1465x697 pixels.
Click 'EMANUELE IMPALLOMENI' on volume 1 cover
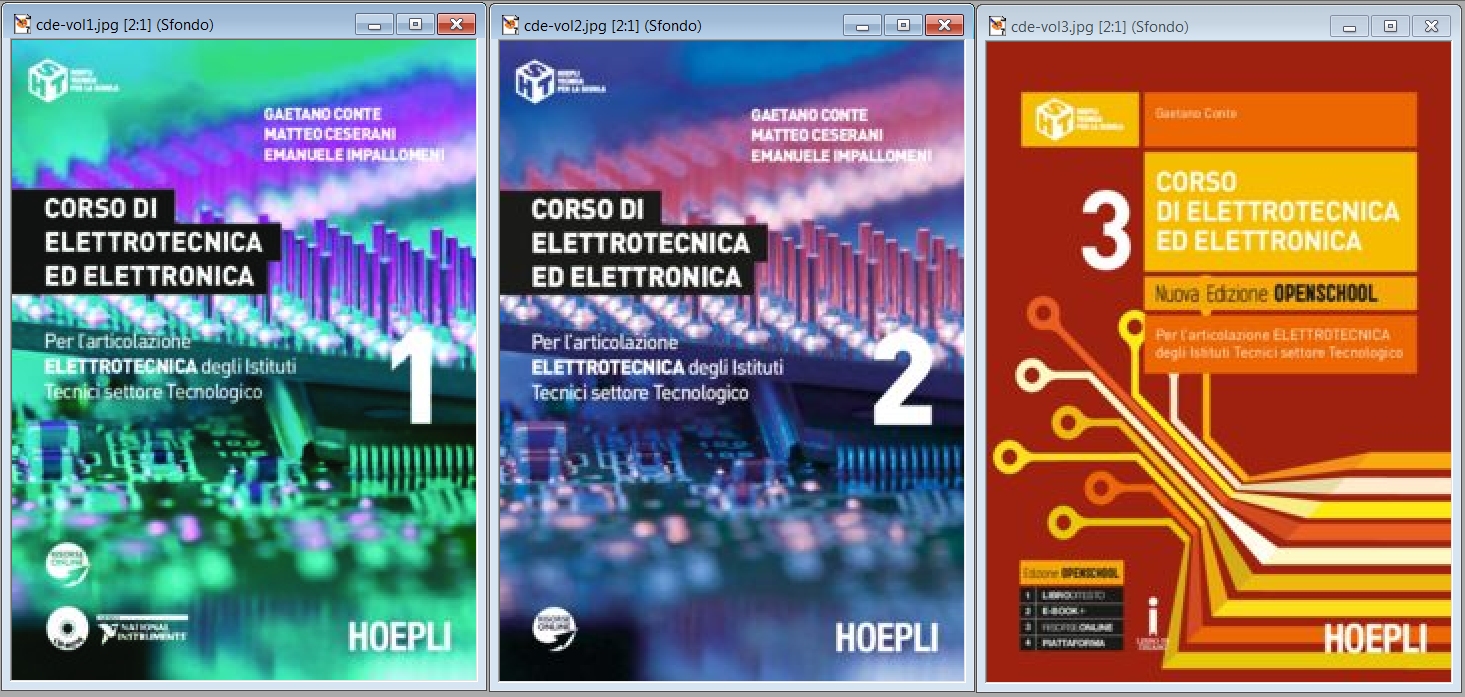pos(354,155)
